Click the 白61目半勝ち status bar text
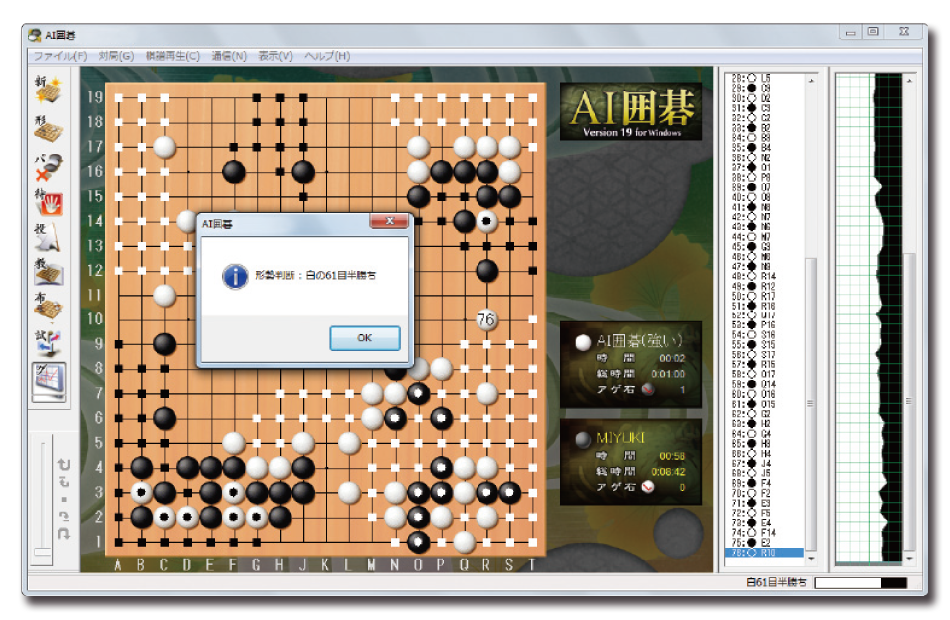This screenshot has height=620, width=950. [776, 582]
